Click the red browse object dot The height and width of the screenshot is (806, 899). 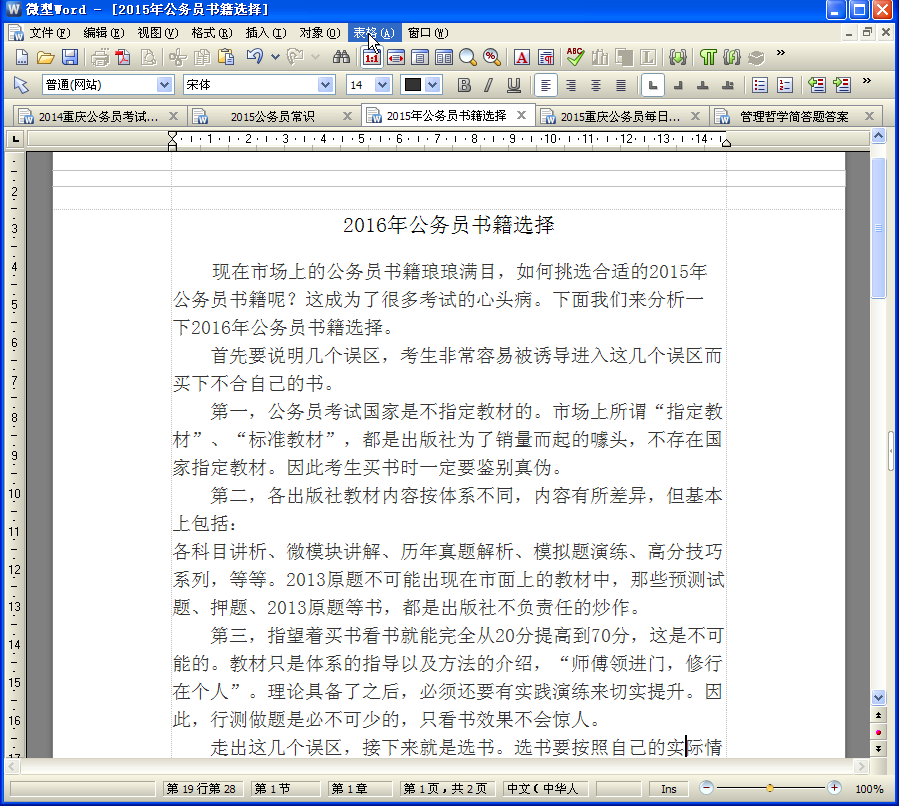tap(878, 732)
